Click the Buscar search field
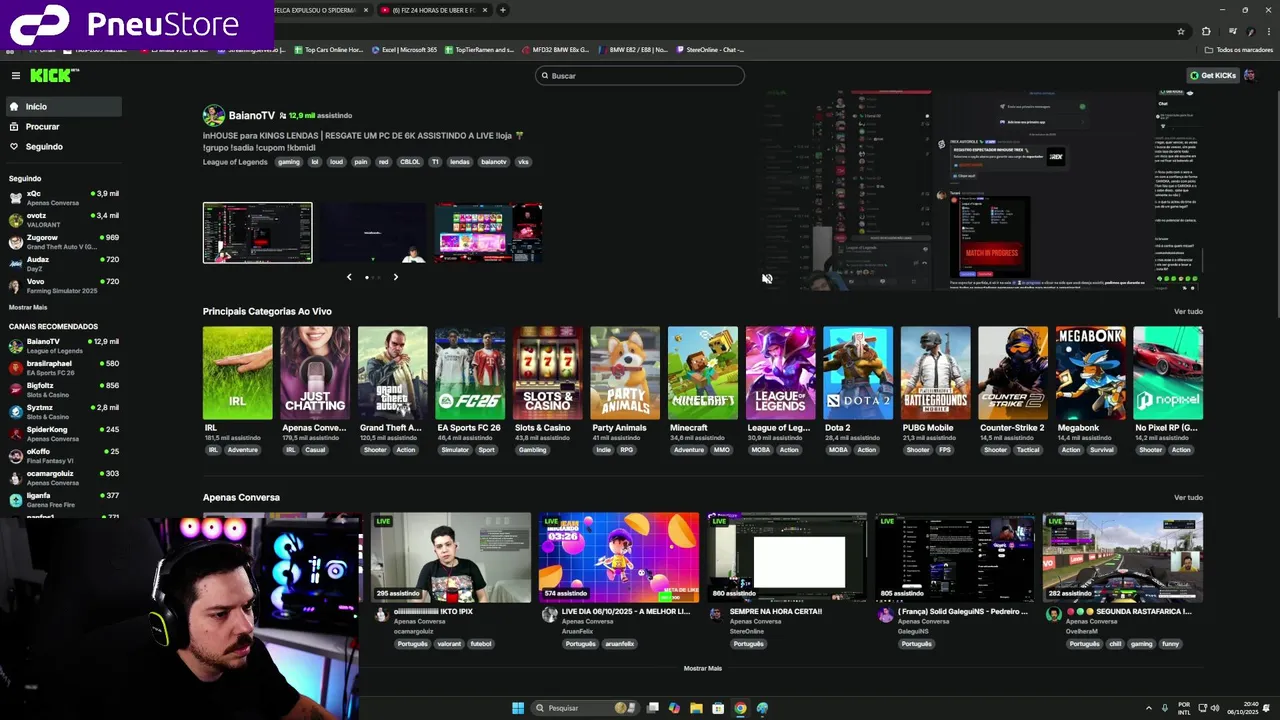 [640, 76]
